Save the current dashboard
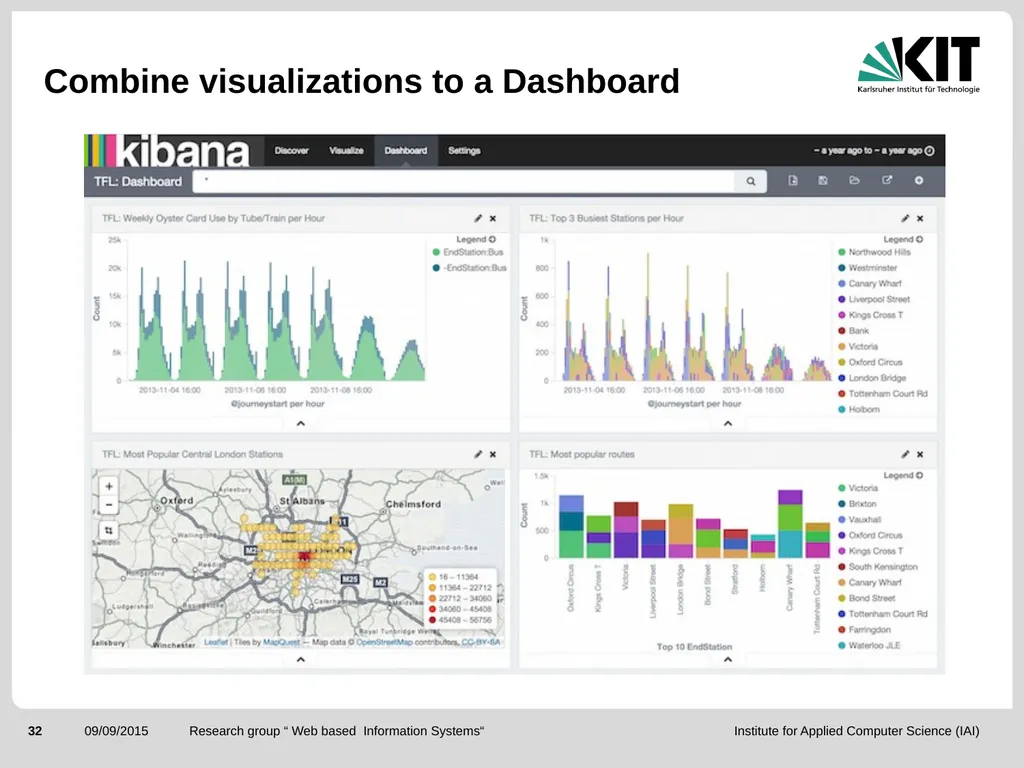Image resolution: width=1024 pixels, height=768 pixels. pyautogui.click(x=823, y=180)
